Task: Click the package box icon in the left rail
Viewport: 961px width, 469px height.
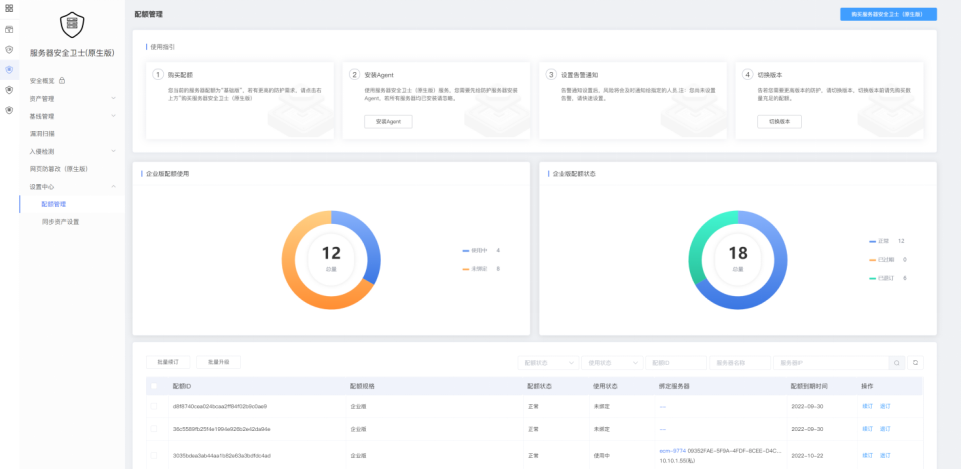Action: coord(9,29)
